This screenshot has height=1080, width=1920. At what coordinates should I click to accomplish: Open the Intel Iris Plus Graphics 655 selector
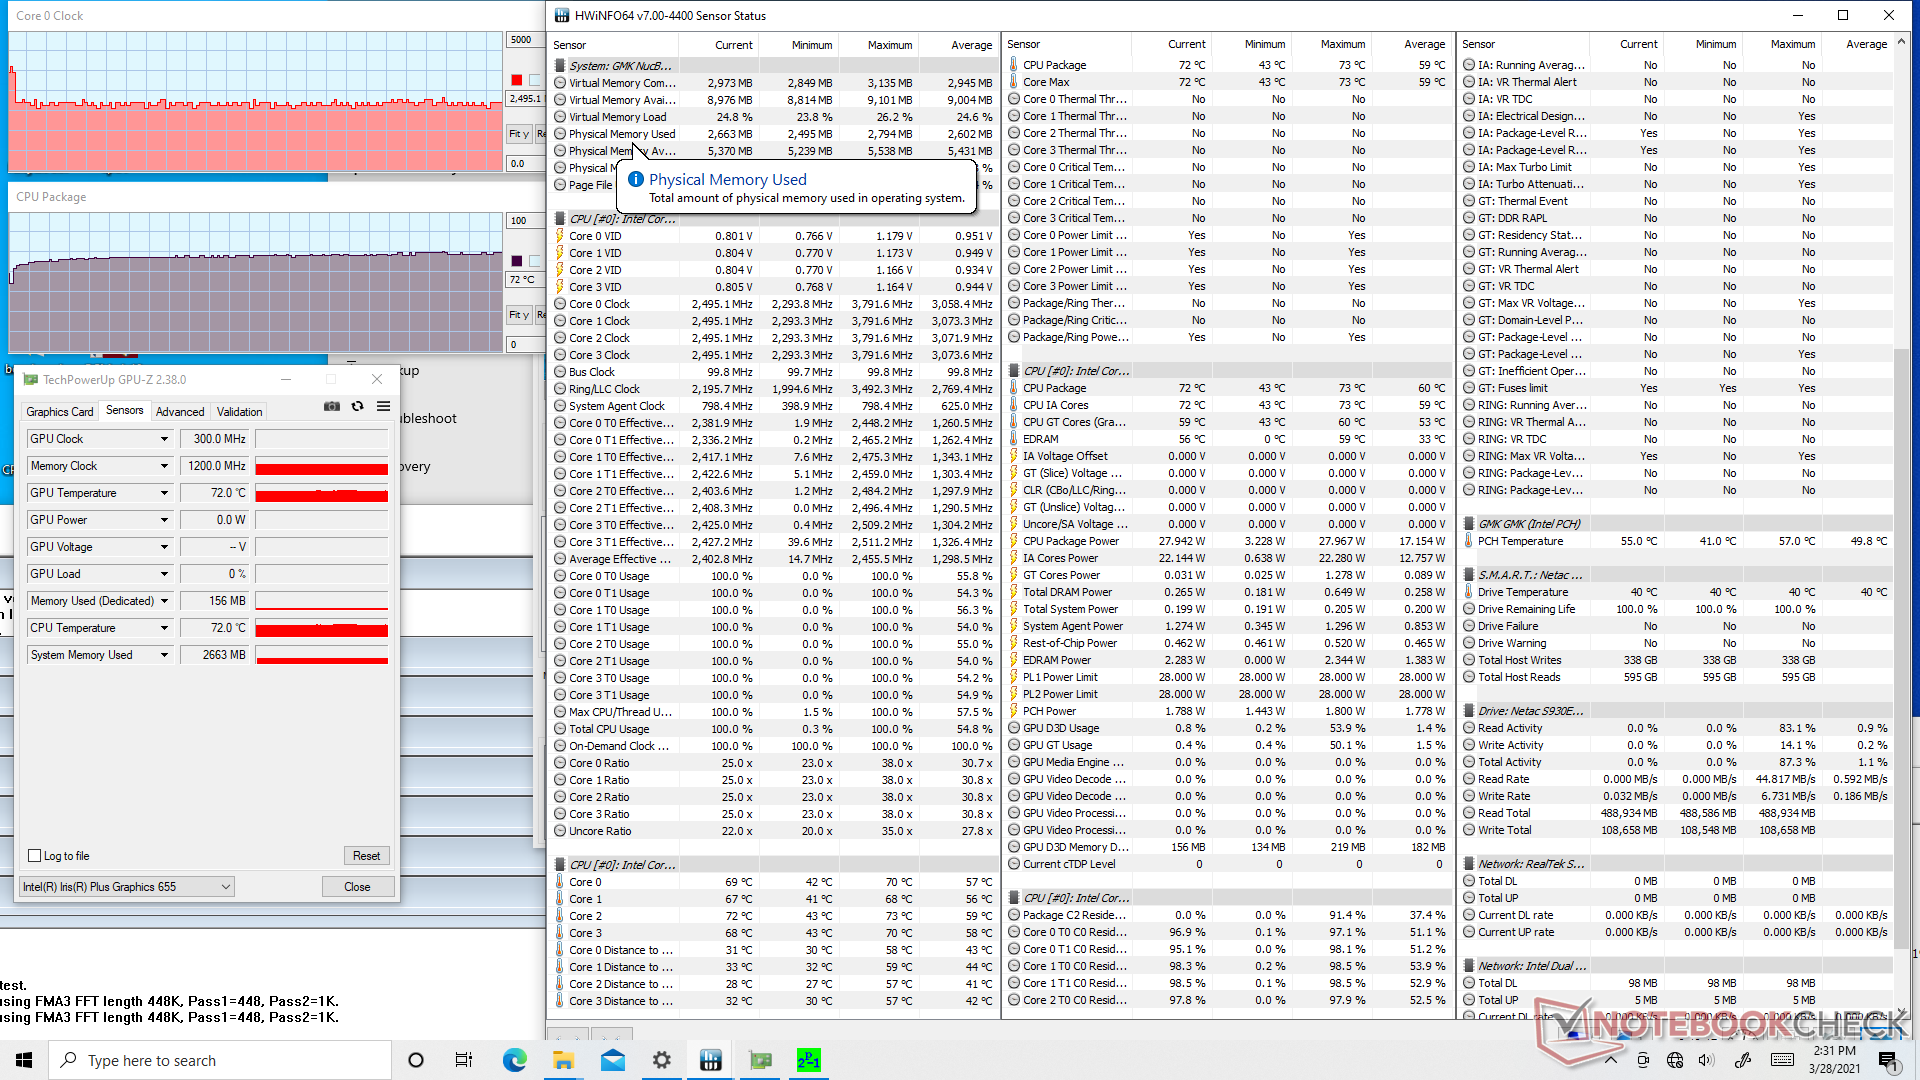click(127, 887)
